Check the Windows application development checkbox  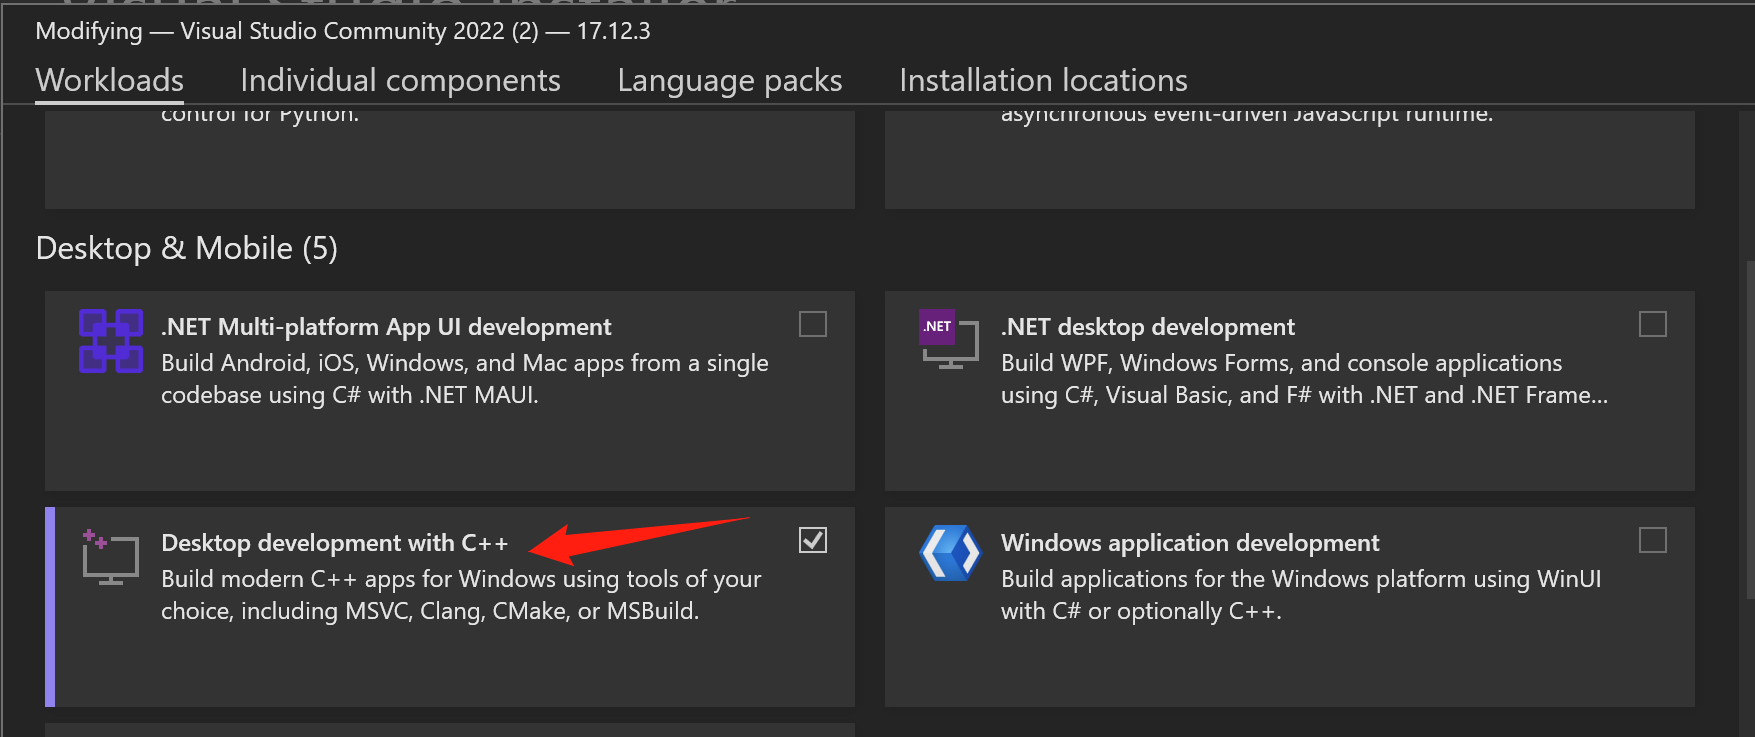[x=1653, y=540]
